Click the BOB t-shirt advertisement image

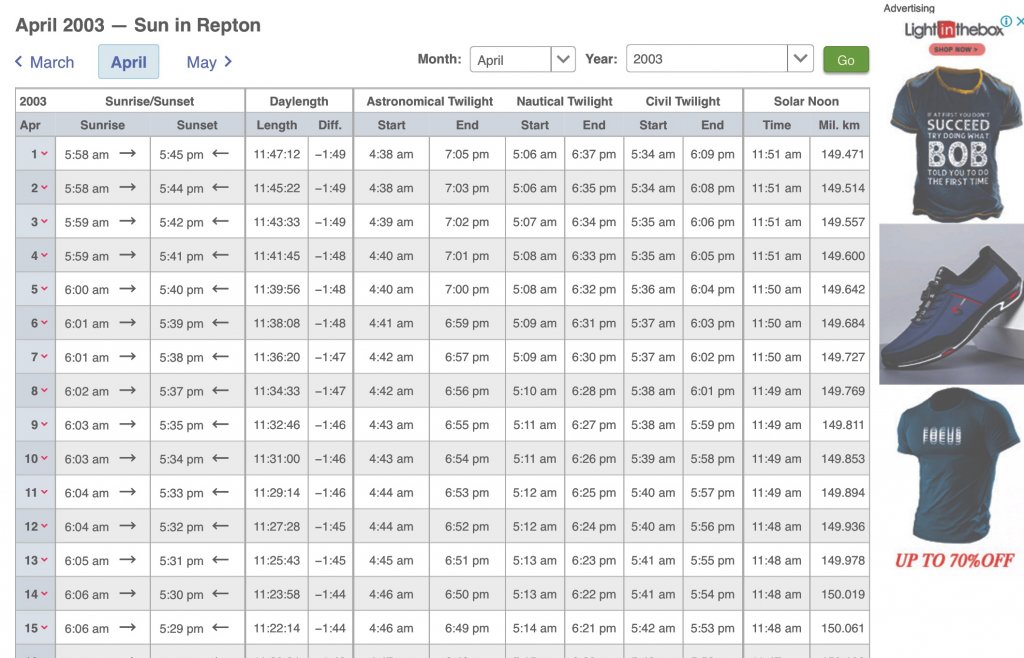tap(950, 140)
